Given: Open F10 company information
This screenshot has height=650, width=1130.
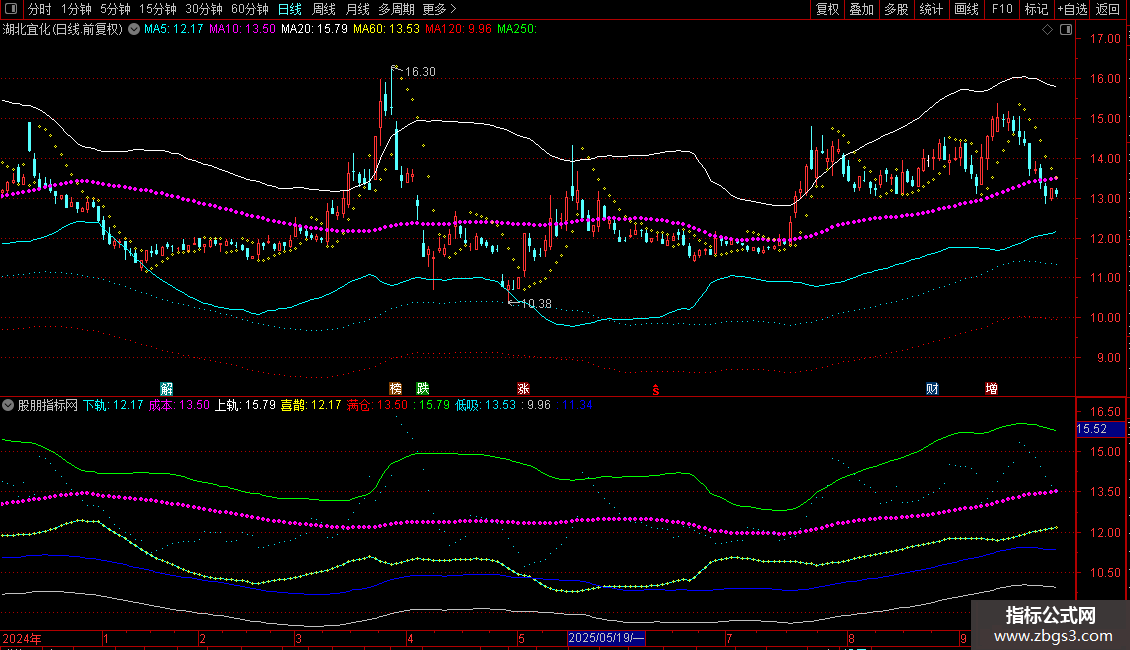Looking at the screenshot, I should 1002,9.
